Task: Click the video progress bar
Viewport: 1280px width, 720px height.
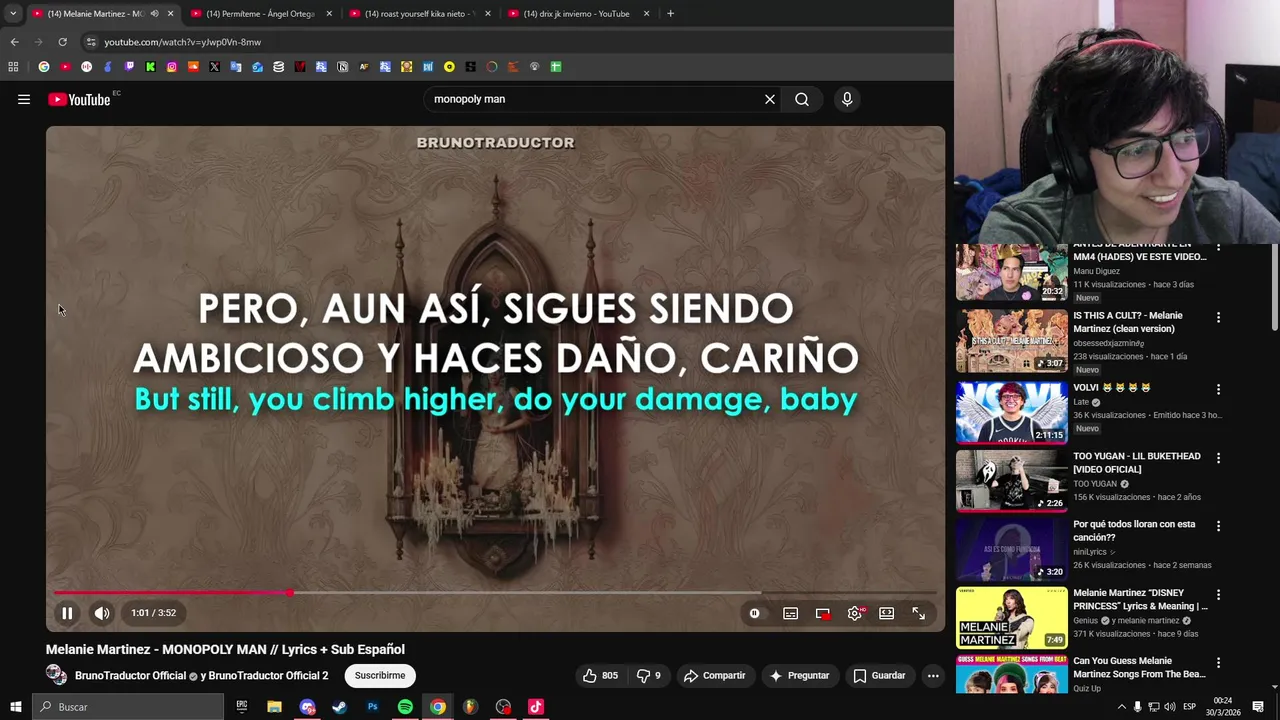Action: coord(495,593)
